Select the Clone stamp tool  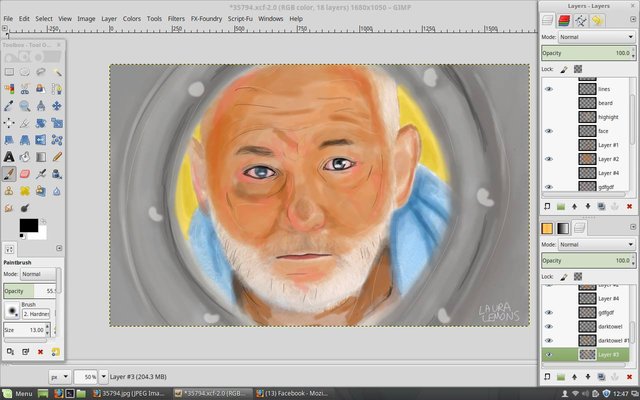9,191
